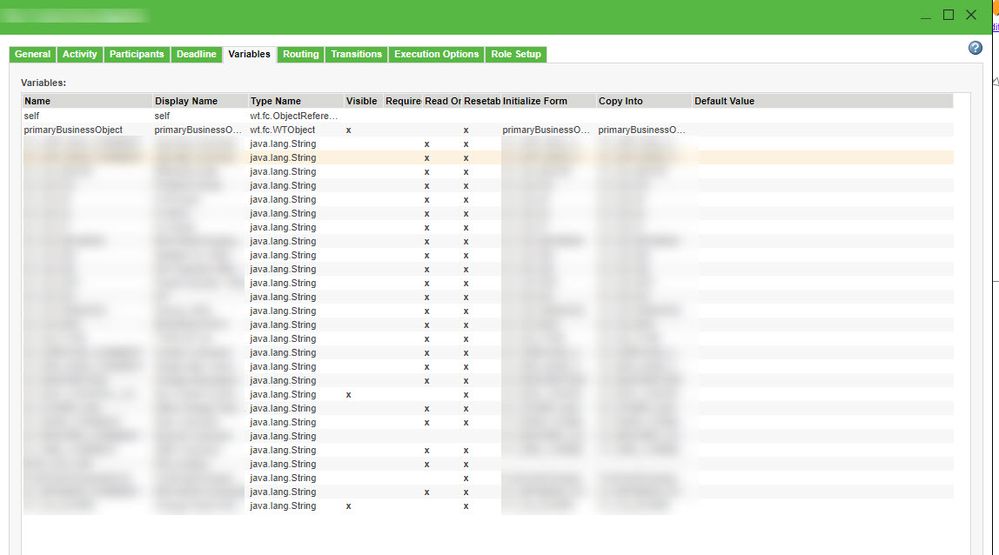Click the Type Name column header

tap(296, 101)
